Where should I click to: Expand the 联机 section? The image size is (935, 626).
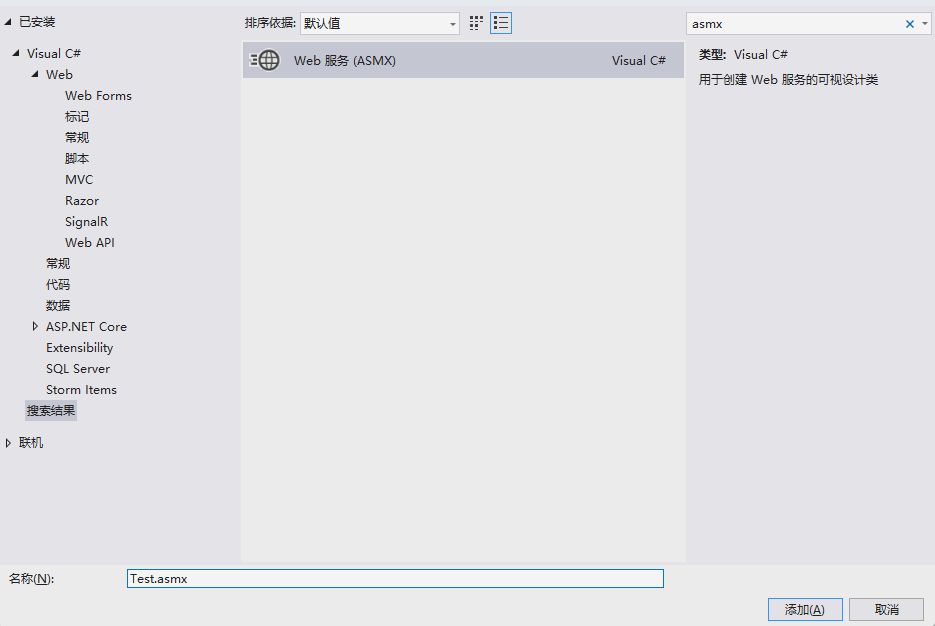(9, 443)
